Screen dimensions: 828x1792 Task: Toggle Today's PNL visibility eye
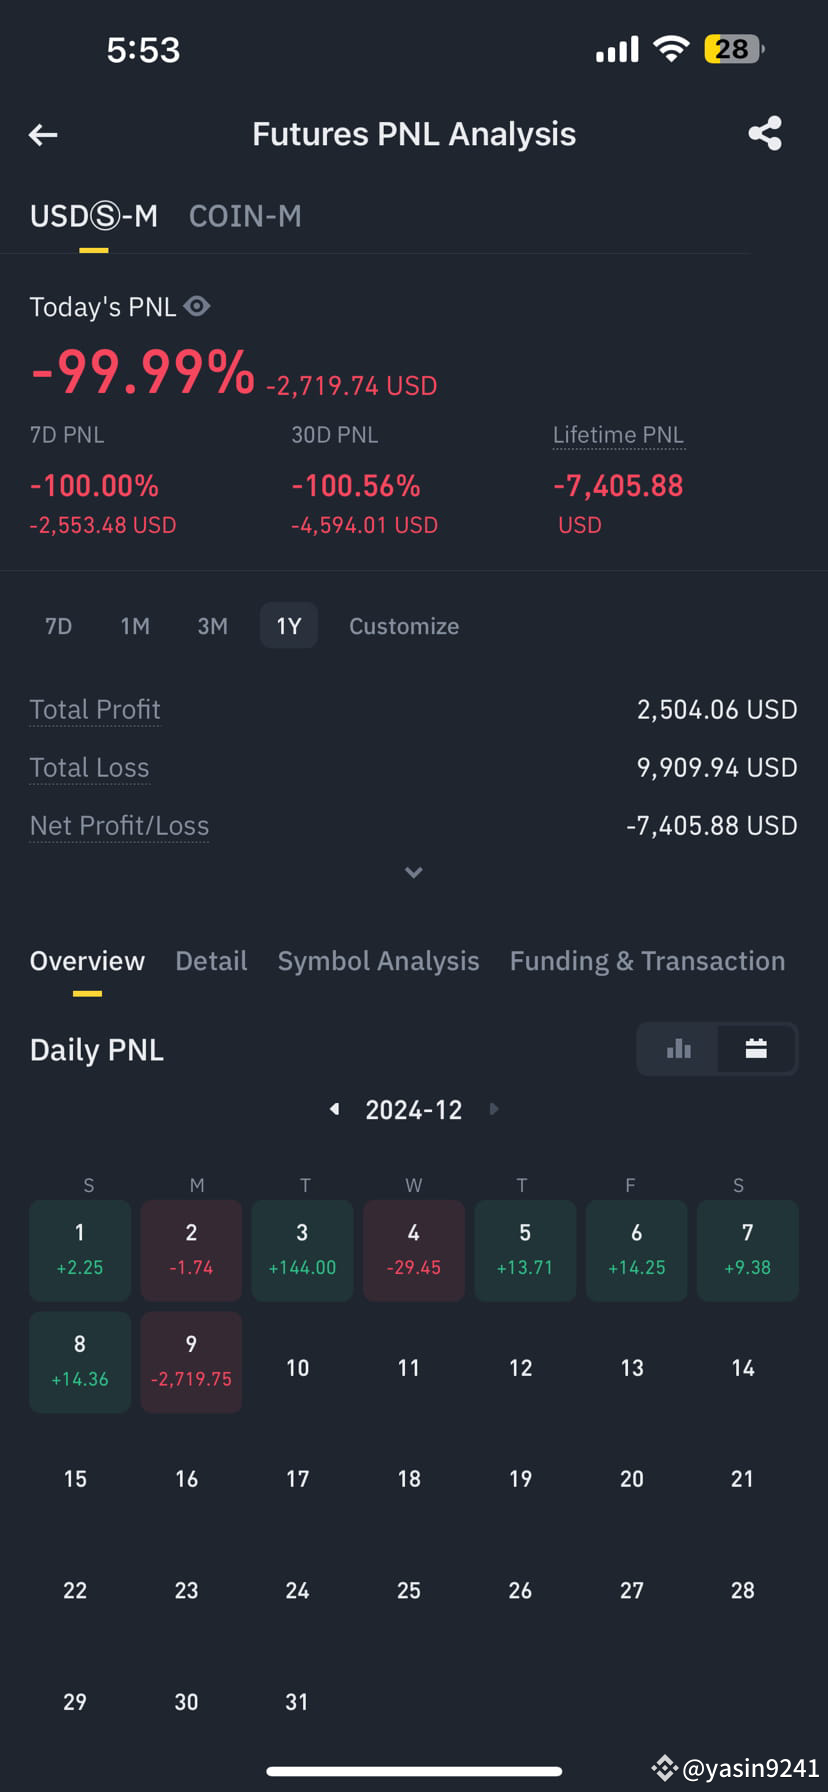(197, 306)
